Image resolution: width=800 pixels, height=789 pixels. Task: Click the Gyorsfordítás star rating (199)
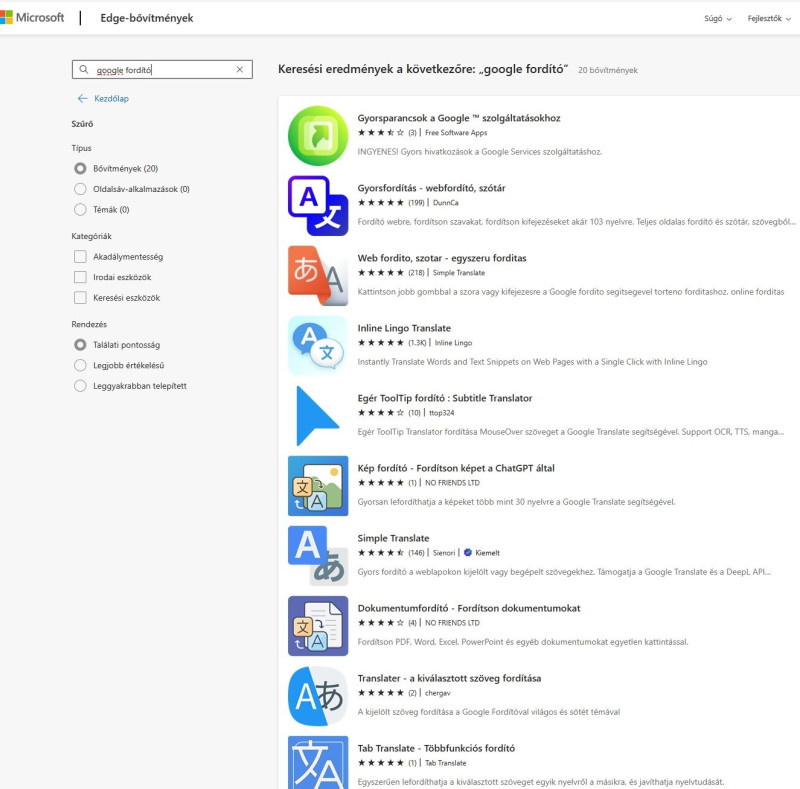[x=391, y=203]
